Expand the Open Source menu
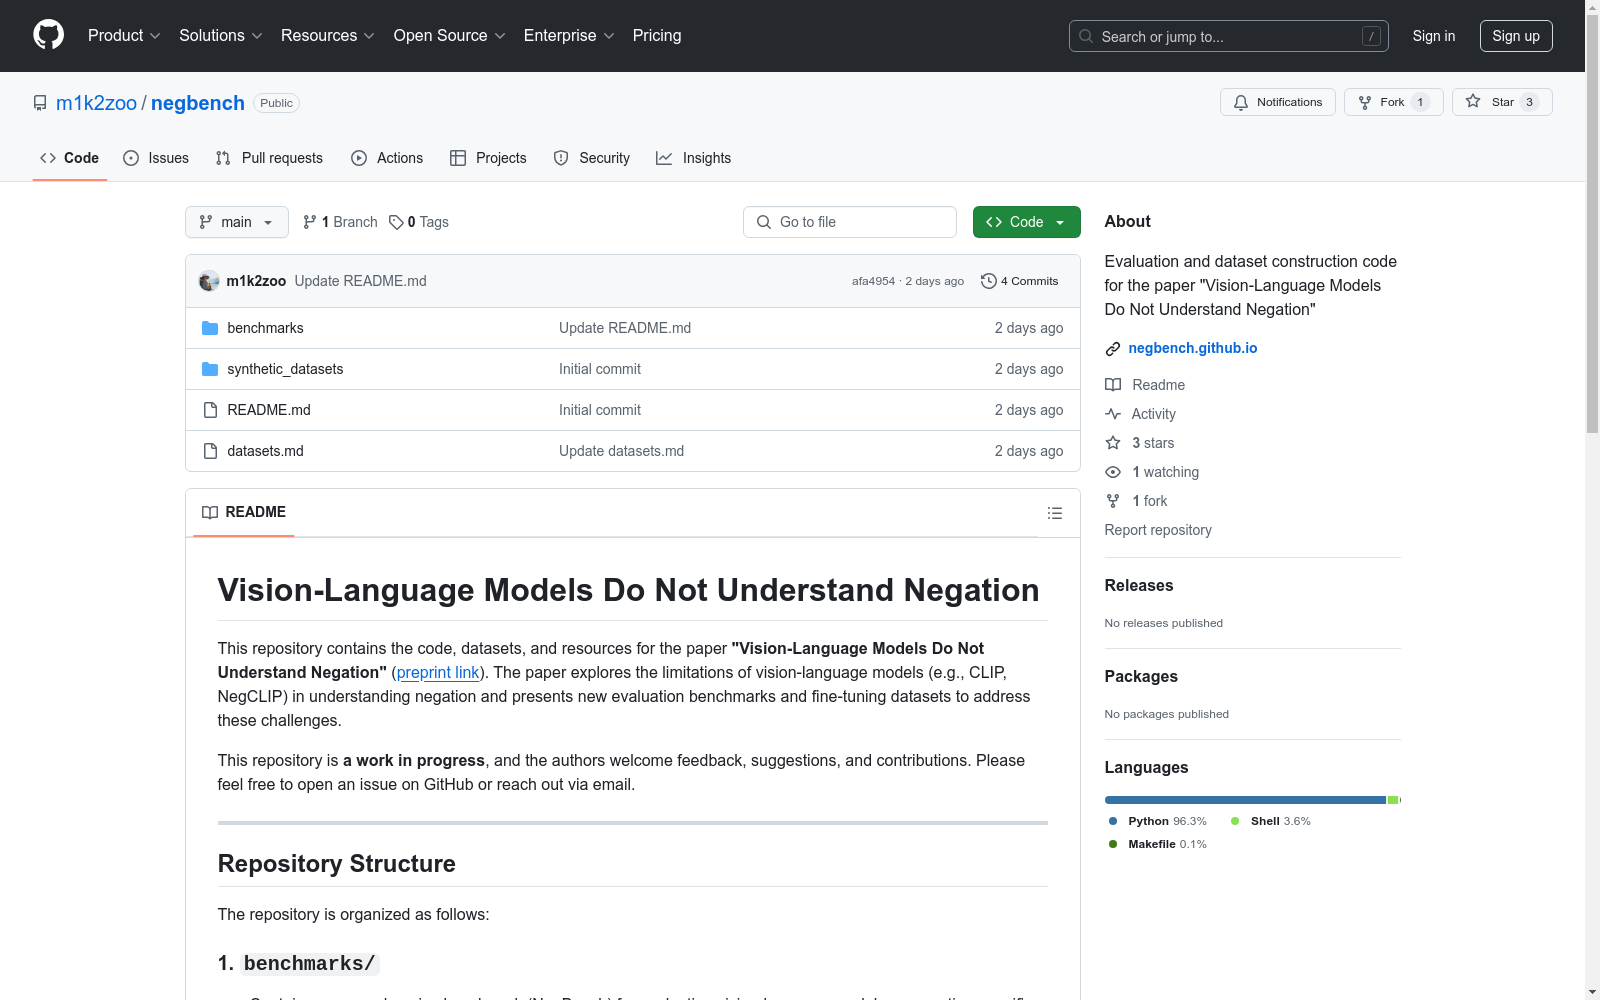 pos(450,36)
